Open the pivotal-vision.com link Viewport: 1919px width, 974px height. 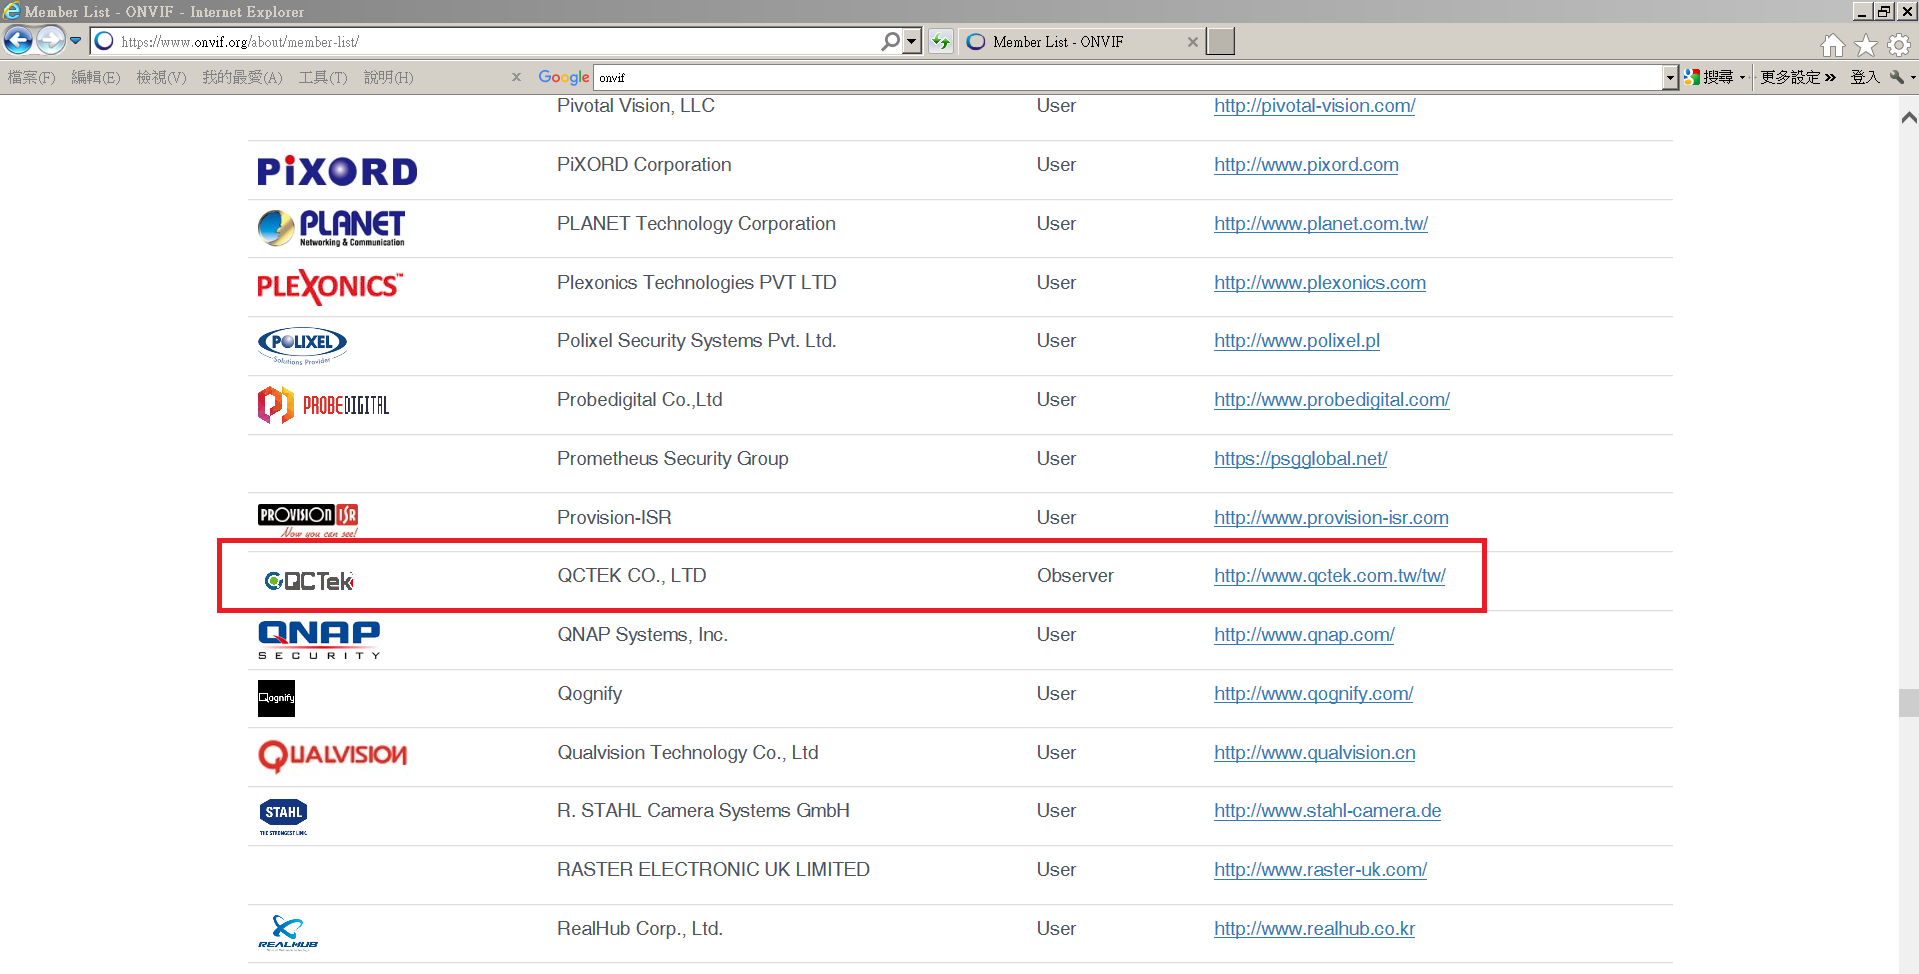tap(1314, 106)
